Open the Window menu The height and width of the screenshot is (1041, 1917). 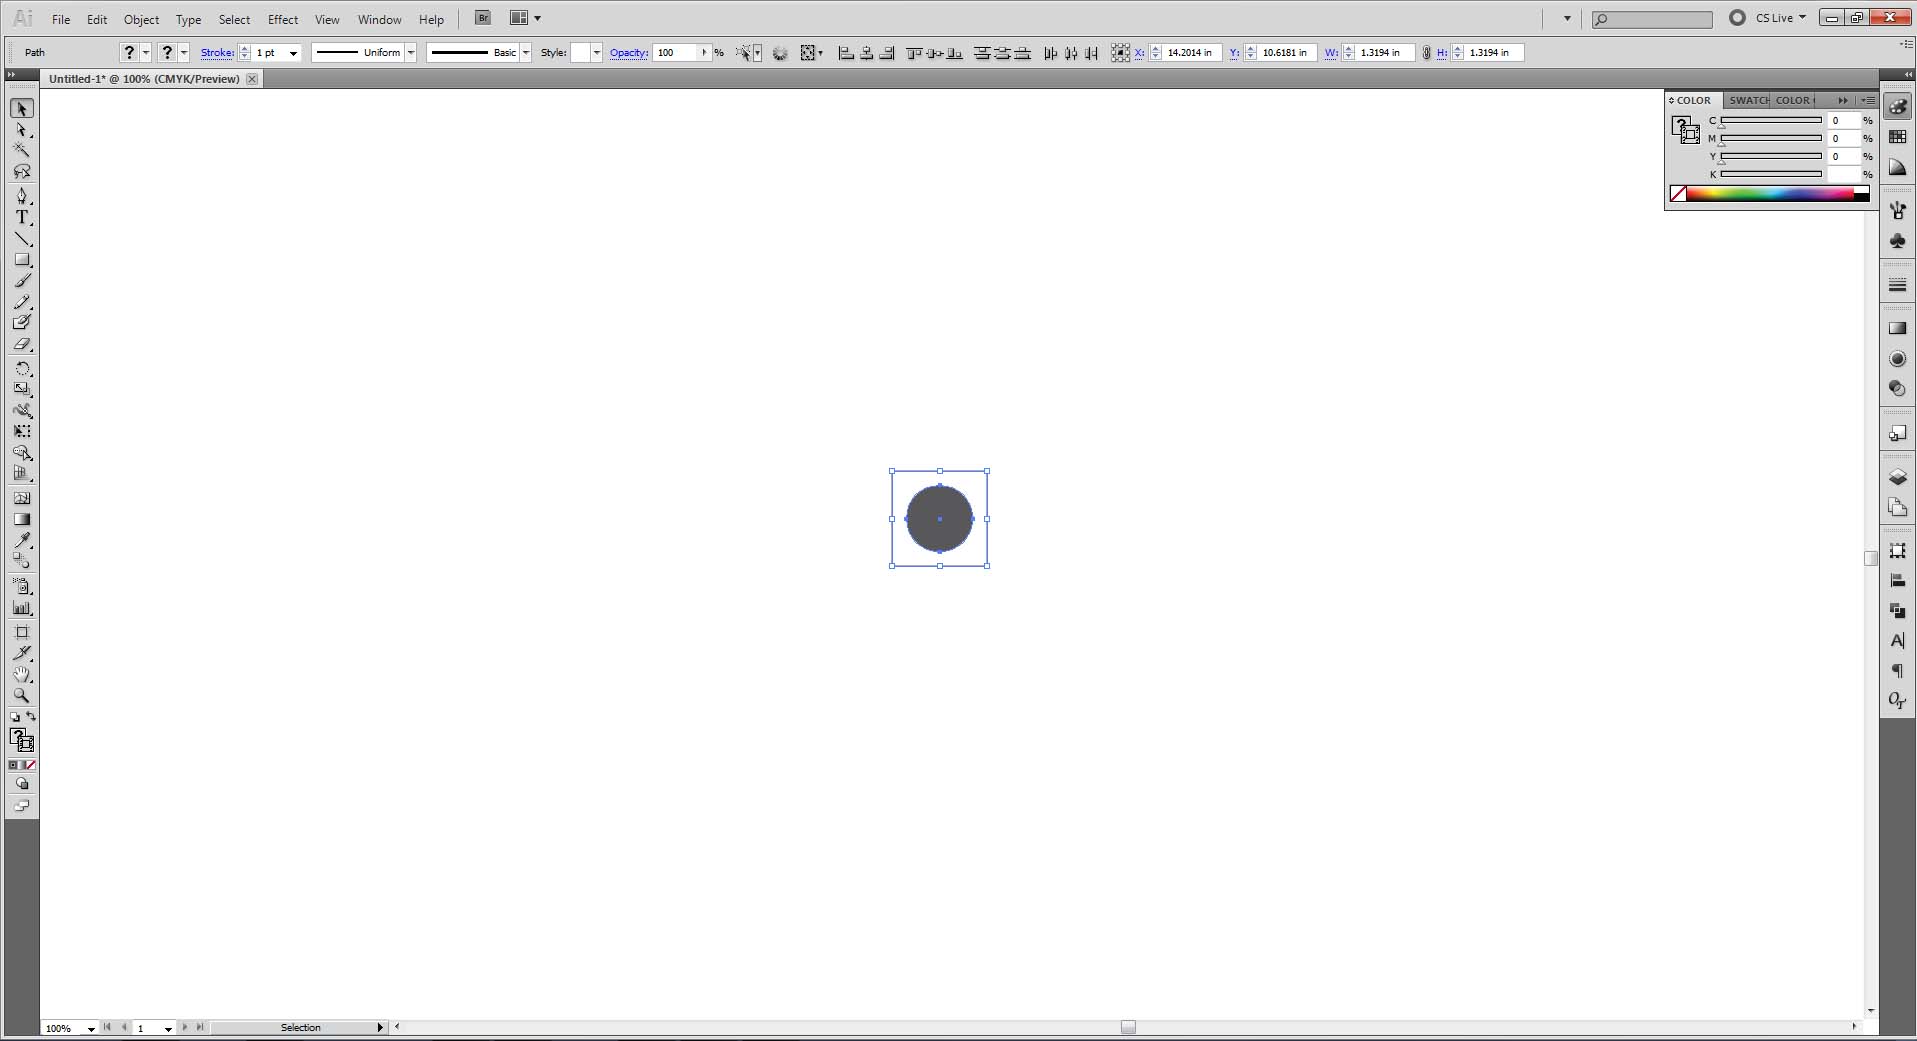[x=380, y=19]
